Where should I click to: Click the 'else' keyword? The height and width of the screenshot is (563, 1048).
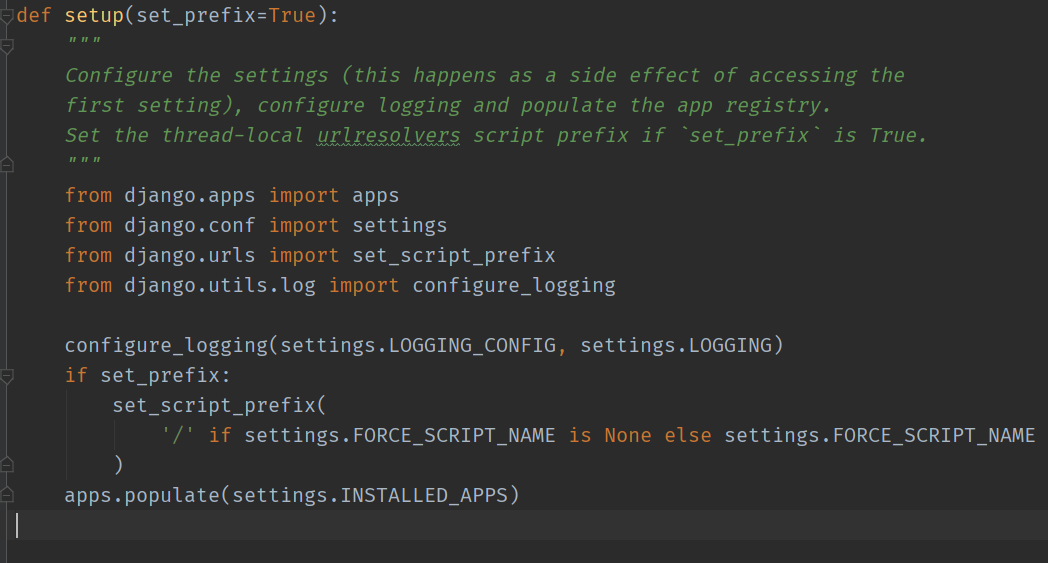(688, 436)
